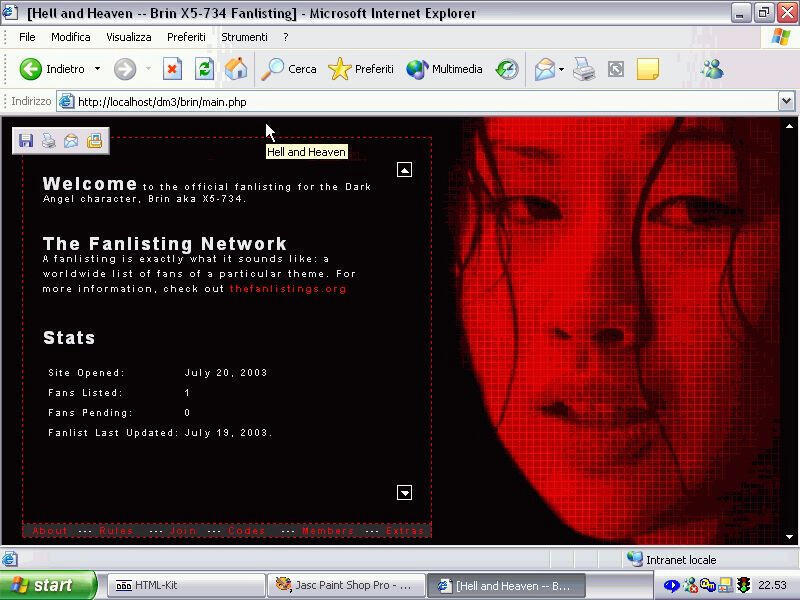The width and height of the screenshot is (800, 600).
Task: Click the address bar URL field
Action: click(400, 101)
